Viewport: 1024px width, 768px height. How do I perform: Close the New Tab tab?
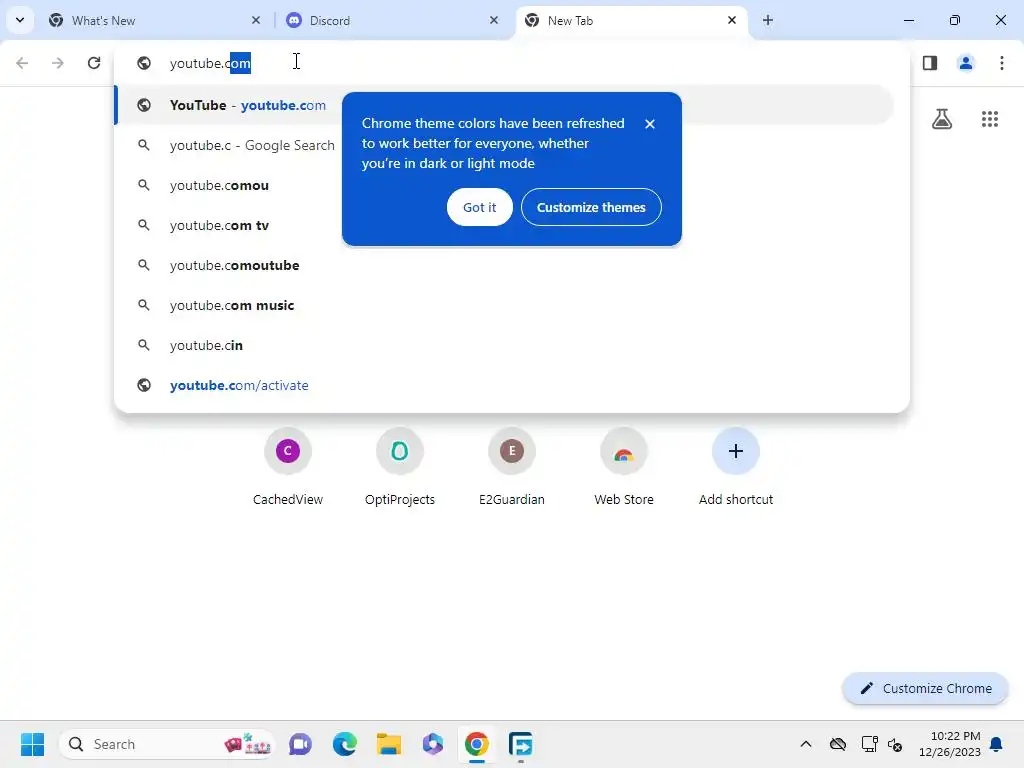[x=731, y=20]
